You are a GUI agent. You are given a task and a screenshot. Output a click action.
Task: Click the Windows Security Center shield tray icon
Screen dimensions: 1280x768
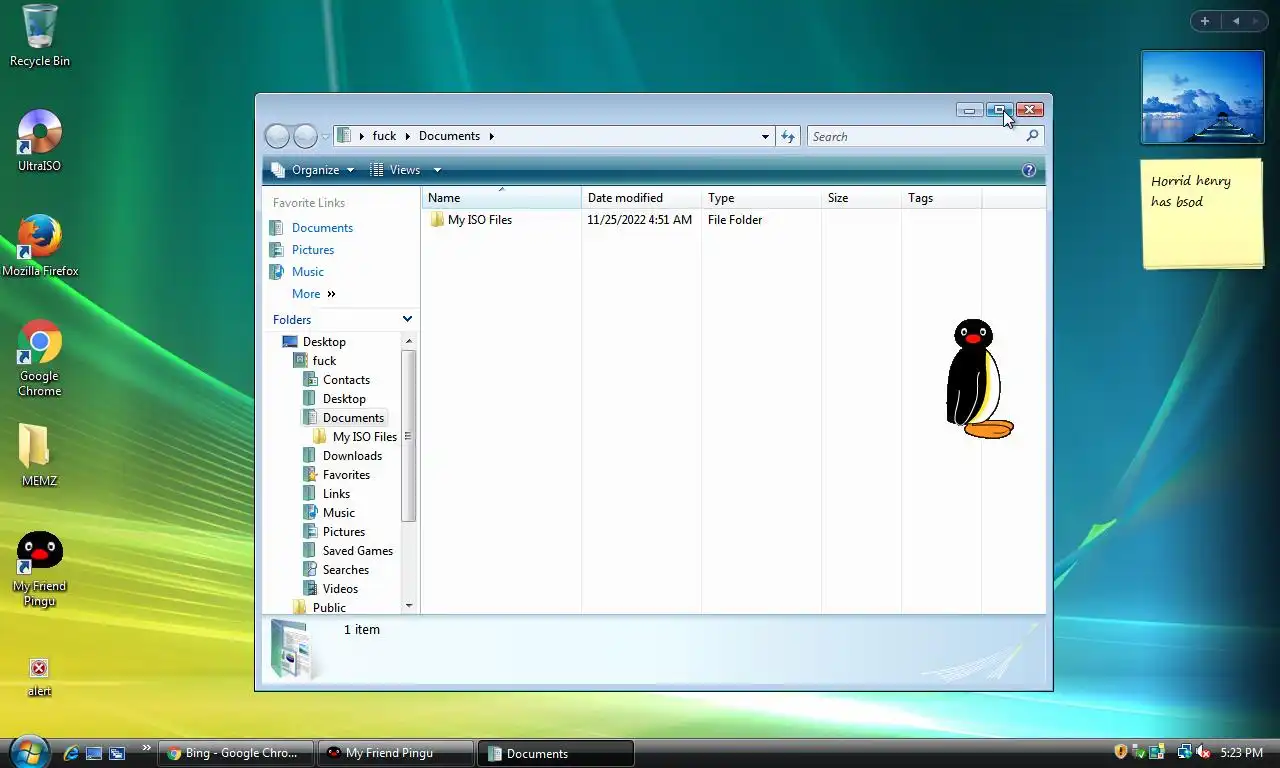[x=1121, y=752]
